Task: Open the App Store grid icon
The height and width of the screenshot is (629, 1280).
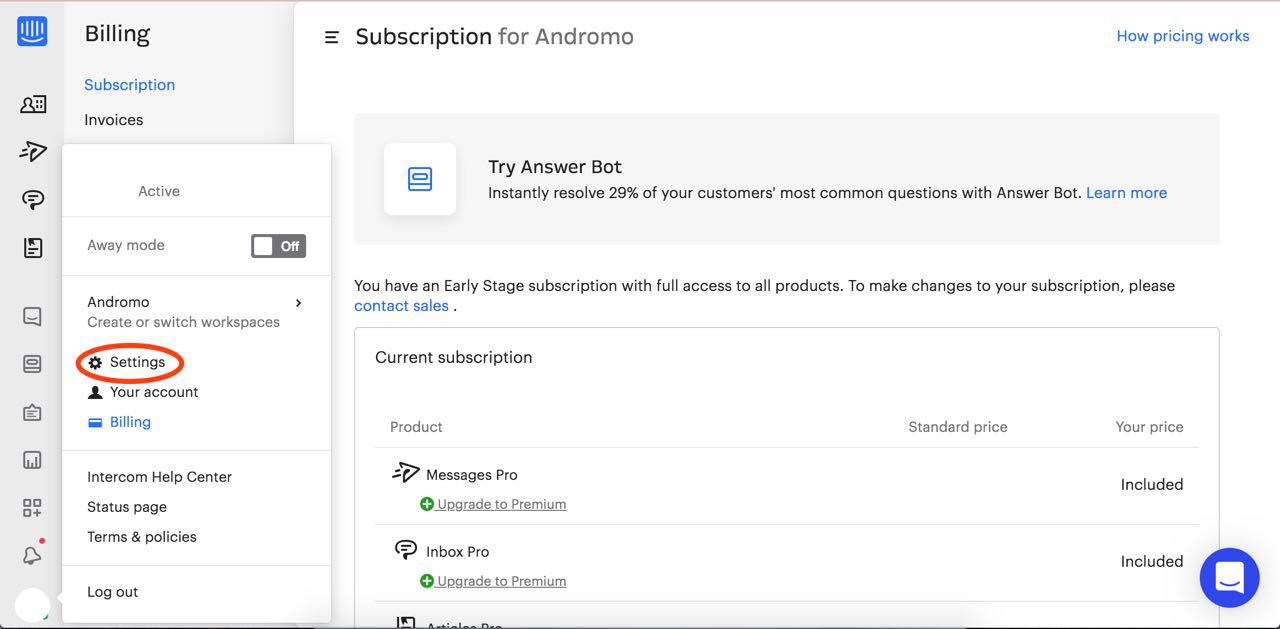Action: pyautogui.click(x=32, y=508)
